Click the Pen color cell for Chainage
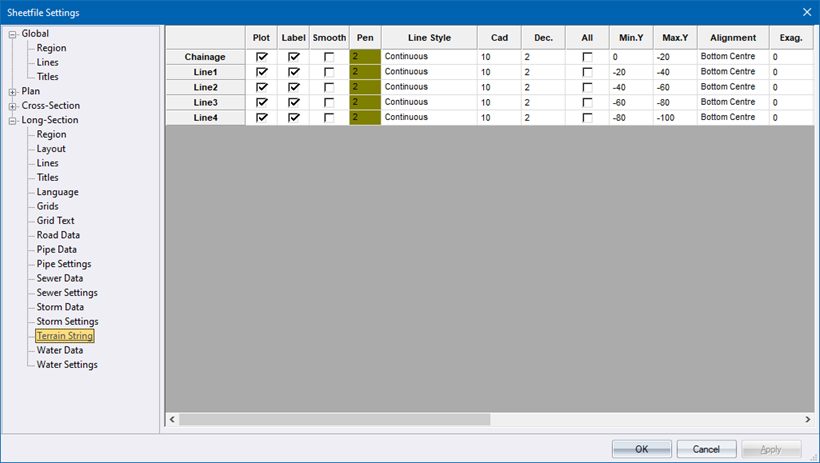Image resolution: width=820 pixels, height=463 pixels. pyautogui.click(x=365, y=57)
